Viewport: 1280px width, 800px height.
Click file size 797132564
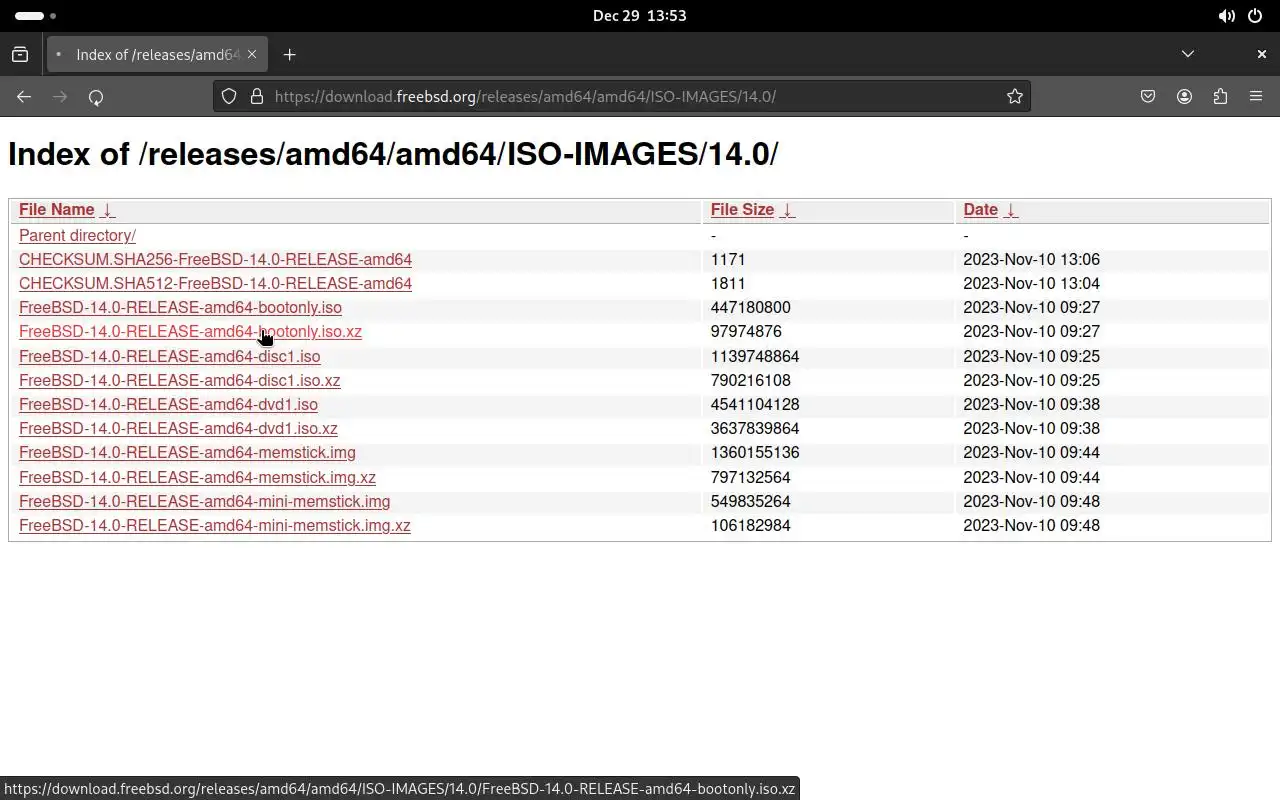click(751, 478)
